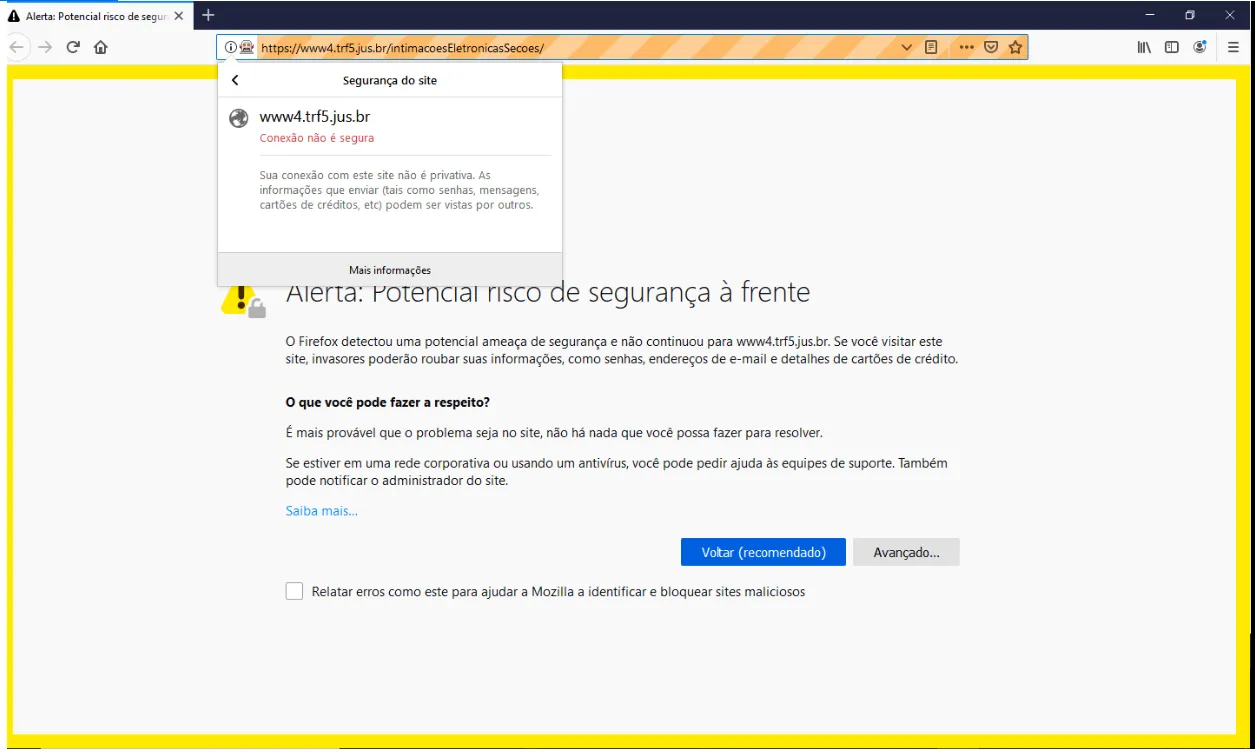Open the Firefox hamburger menu
The image size is (1255, 752).
pyautogui.click(x=1234, y=47)
